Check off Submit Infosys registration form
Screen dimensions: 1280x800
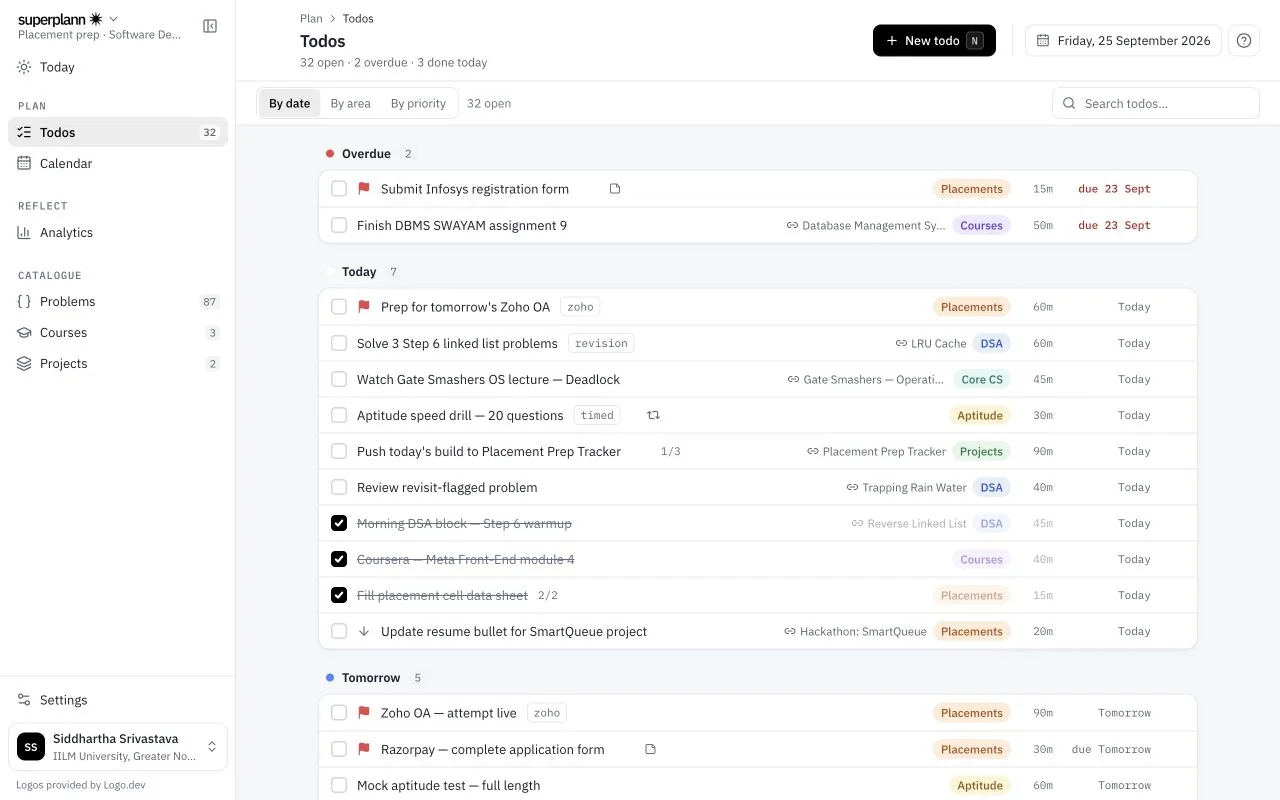339,189
